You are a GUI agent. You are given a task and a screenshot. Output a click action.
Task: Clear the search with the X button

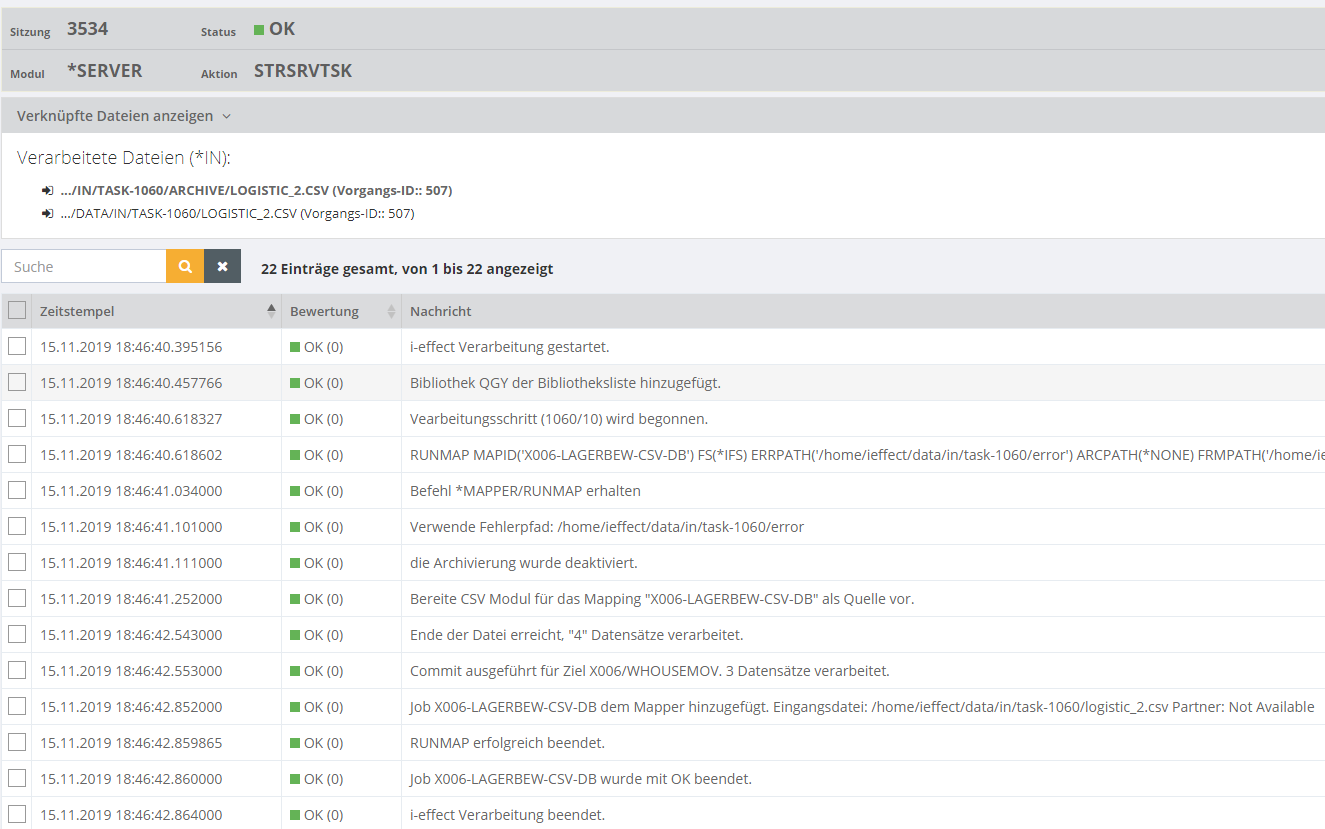222,267
